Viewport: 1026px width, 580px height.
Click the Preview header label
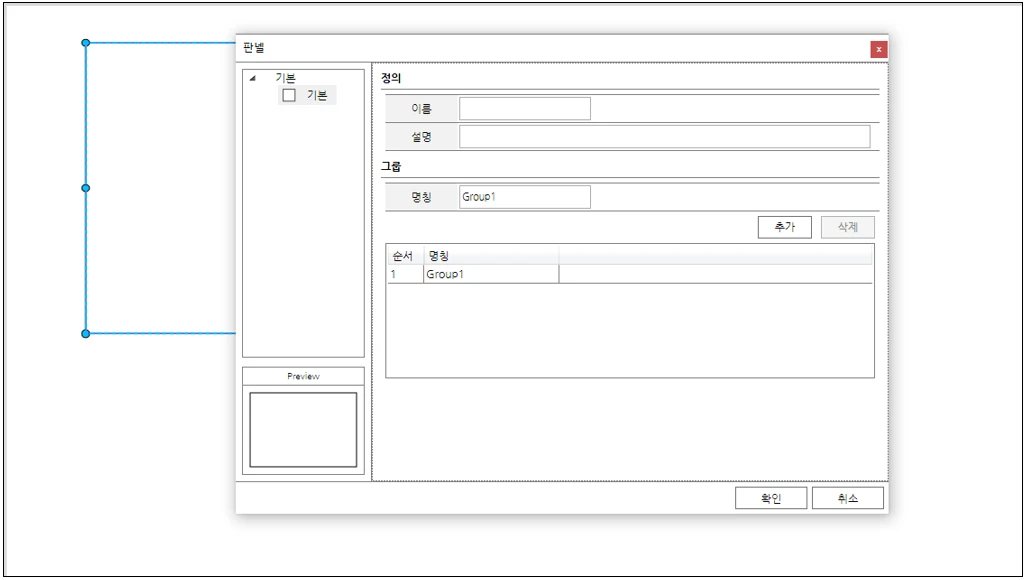[x=303, y=376]
